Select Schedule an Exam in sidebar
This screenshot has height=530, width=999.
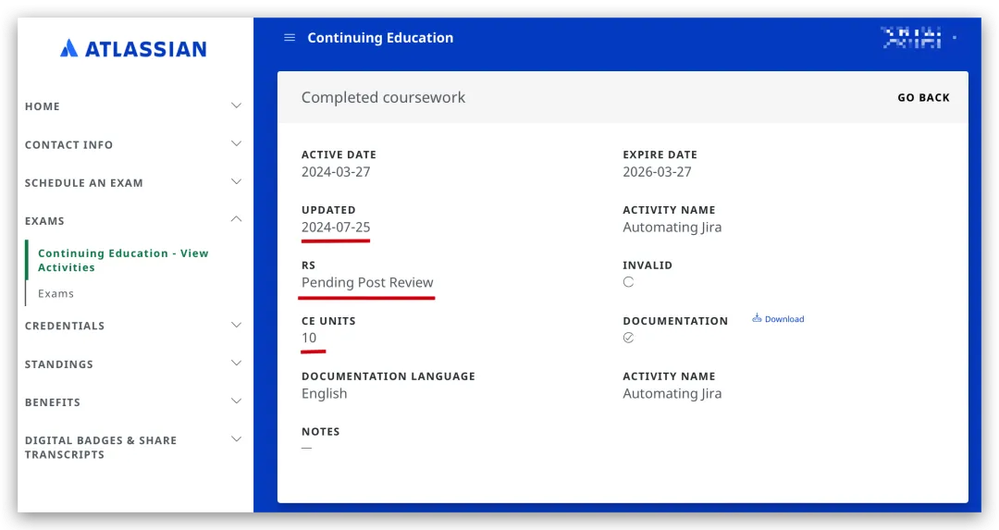83,183
